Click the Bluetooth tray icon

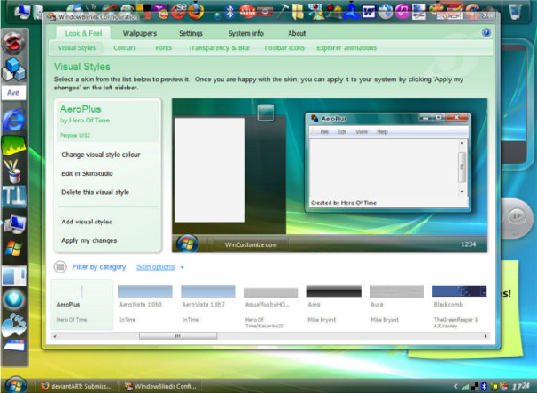[484, 386]
